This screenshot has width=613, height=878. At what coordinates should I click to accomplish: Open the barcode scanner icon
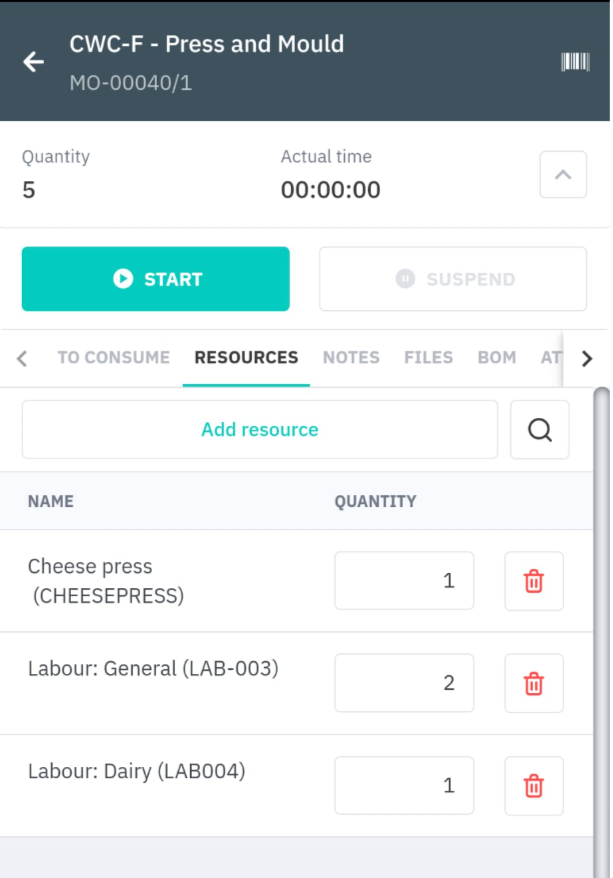[x=575, y=62]
